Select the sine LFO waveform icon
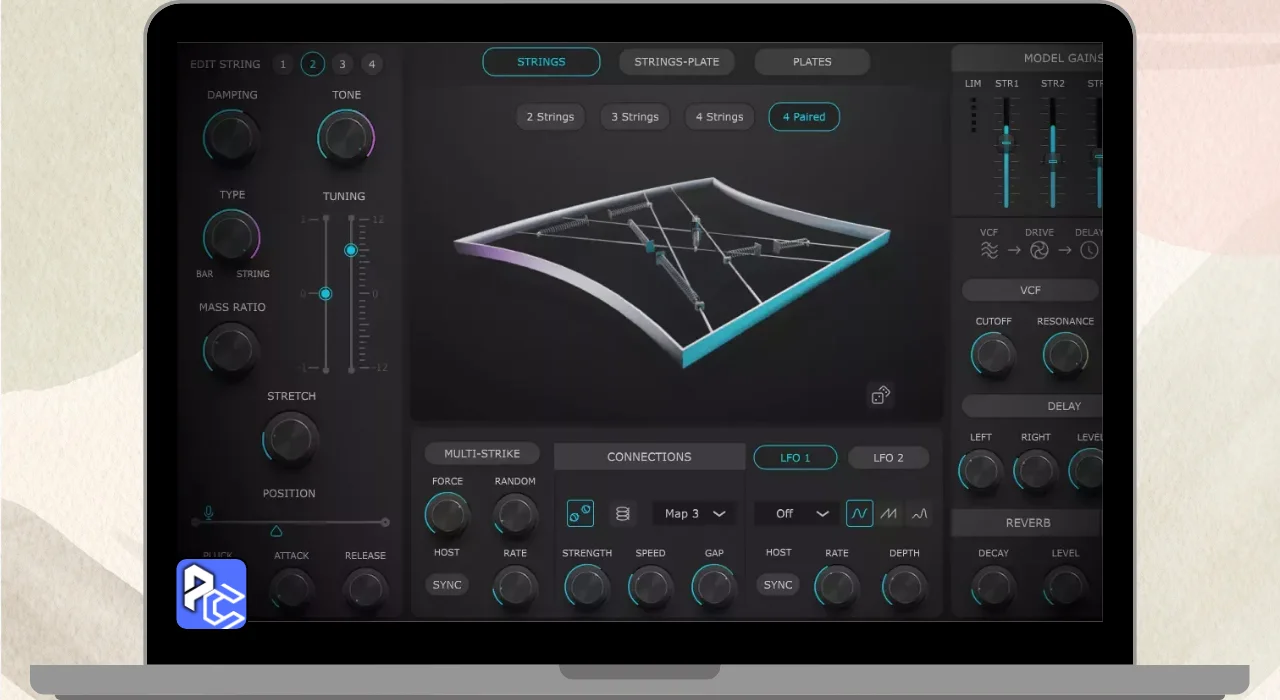 (859, 513)
